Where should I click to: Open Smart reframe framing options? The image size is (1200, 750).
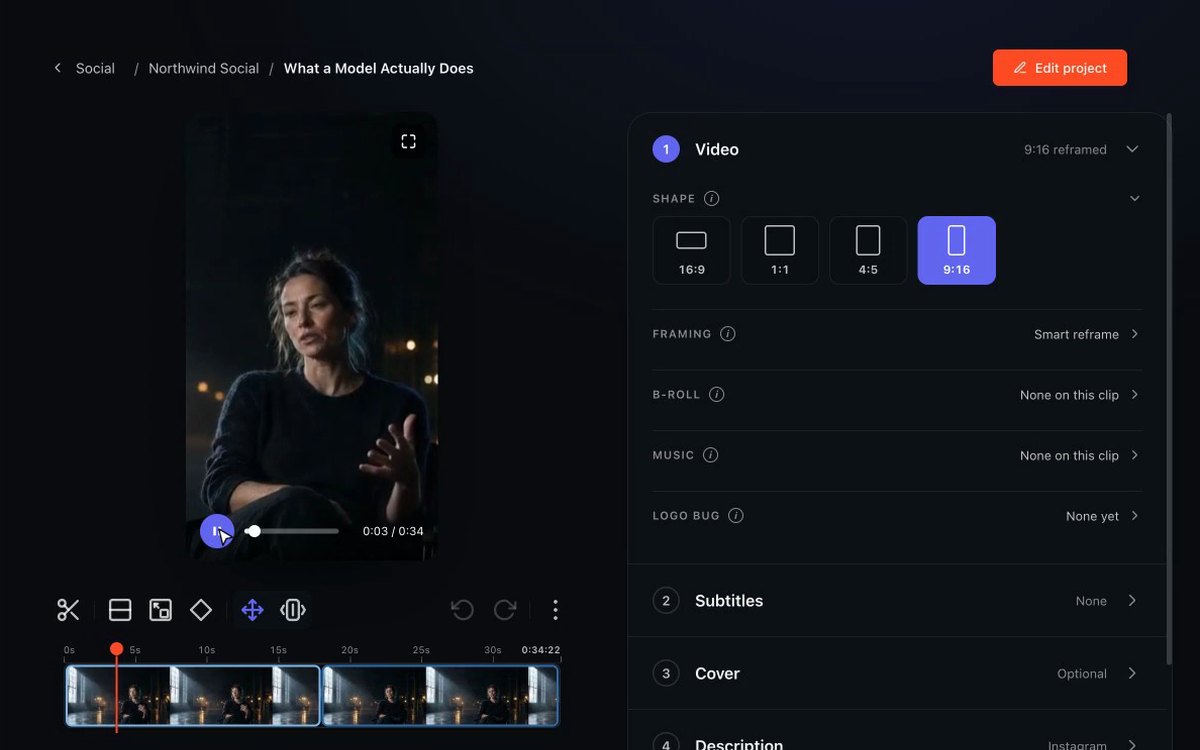pos(1087,334)
